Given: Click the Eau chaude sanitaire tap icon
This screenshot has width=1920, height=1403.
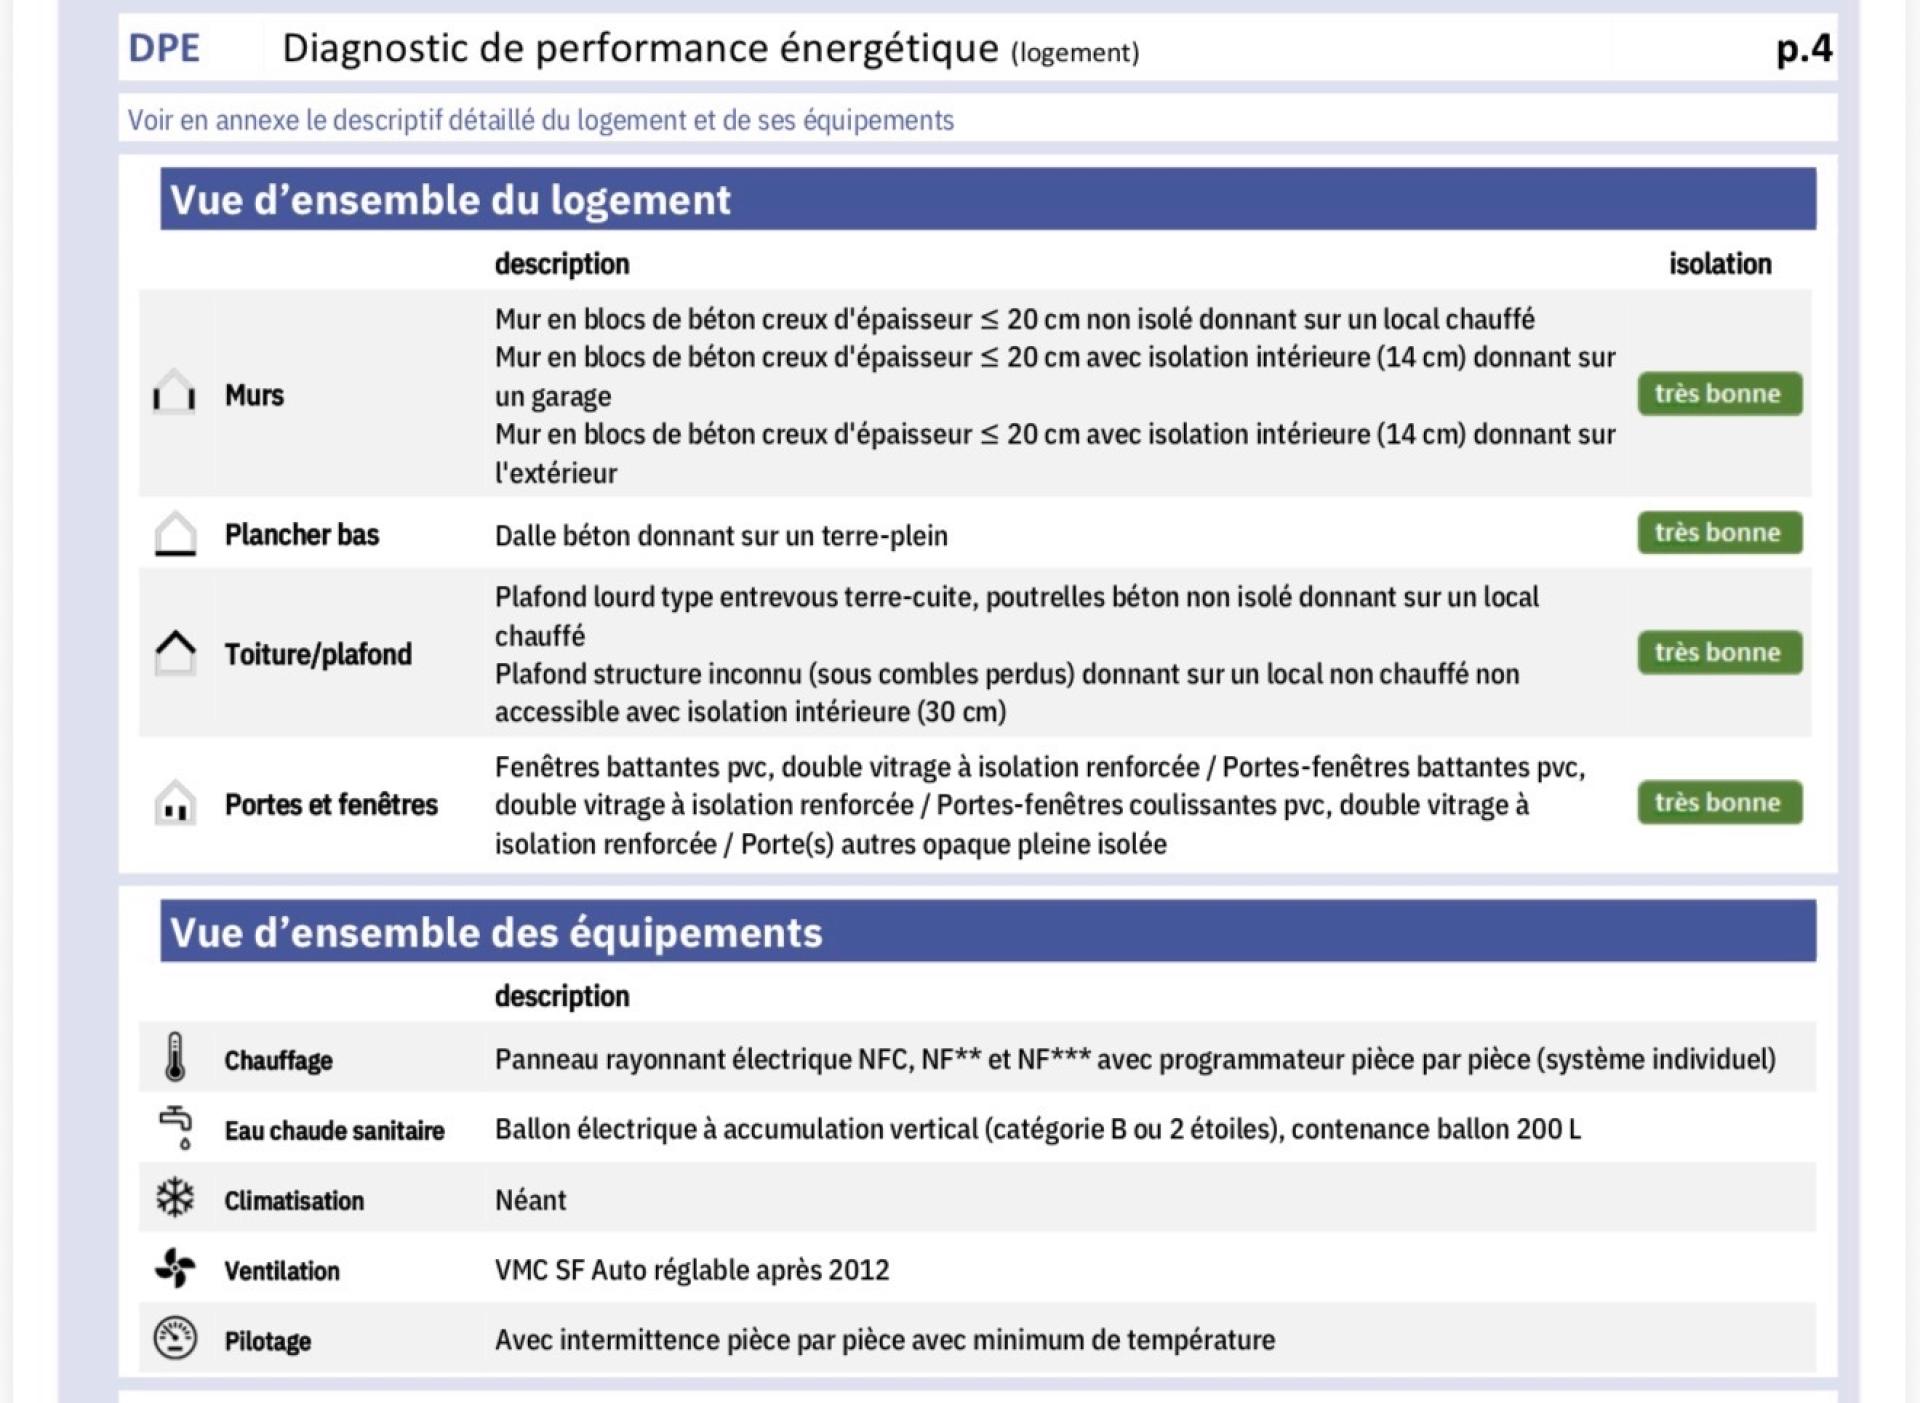Looking at the screenshot, I should coord(176,1128).
